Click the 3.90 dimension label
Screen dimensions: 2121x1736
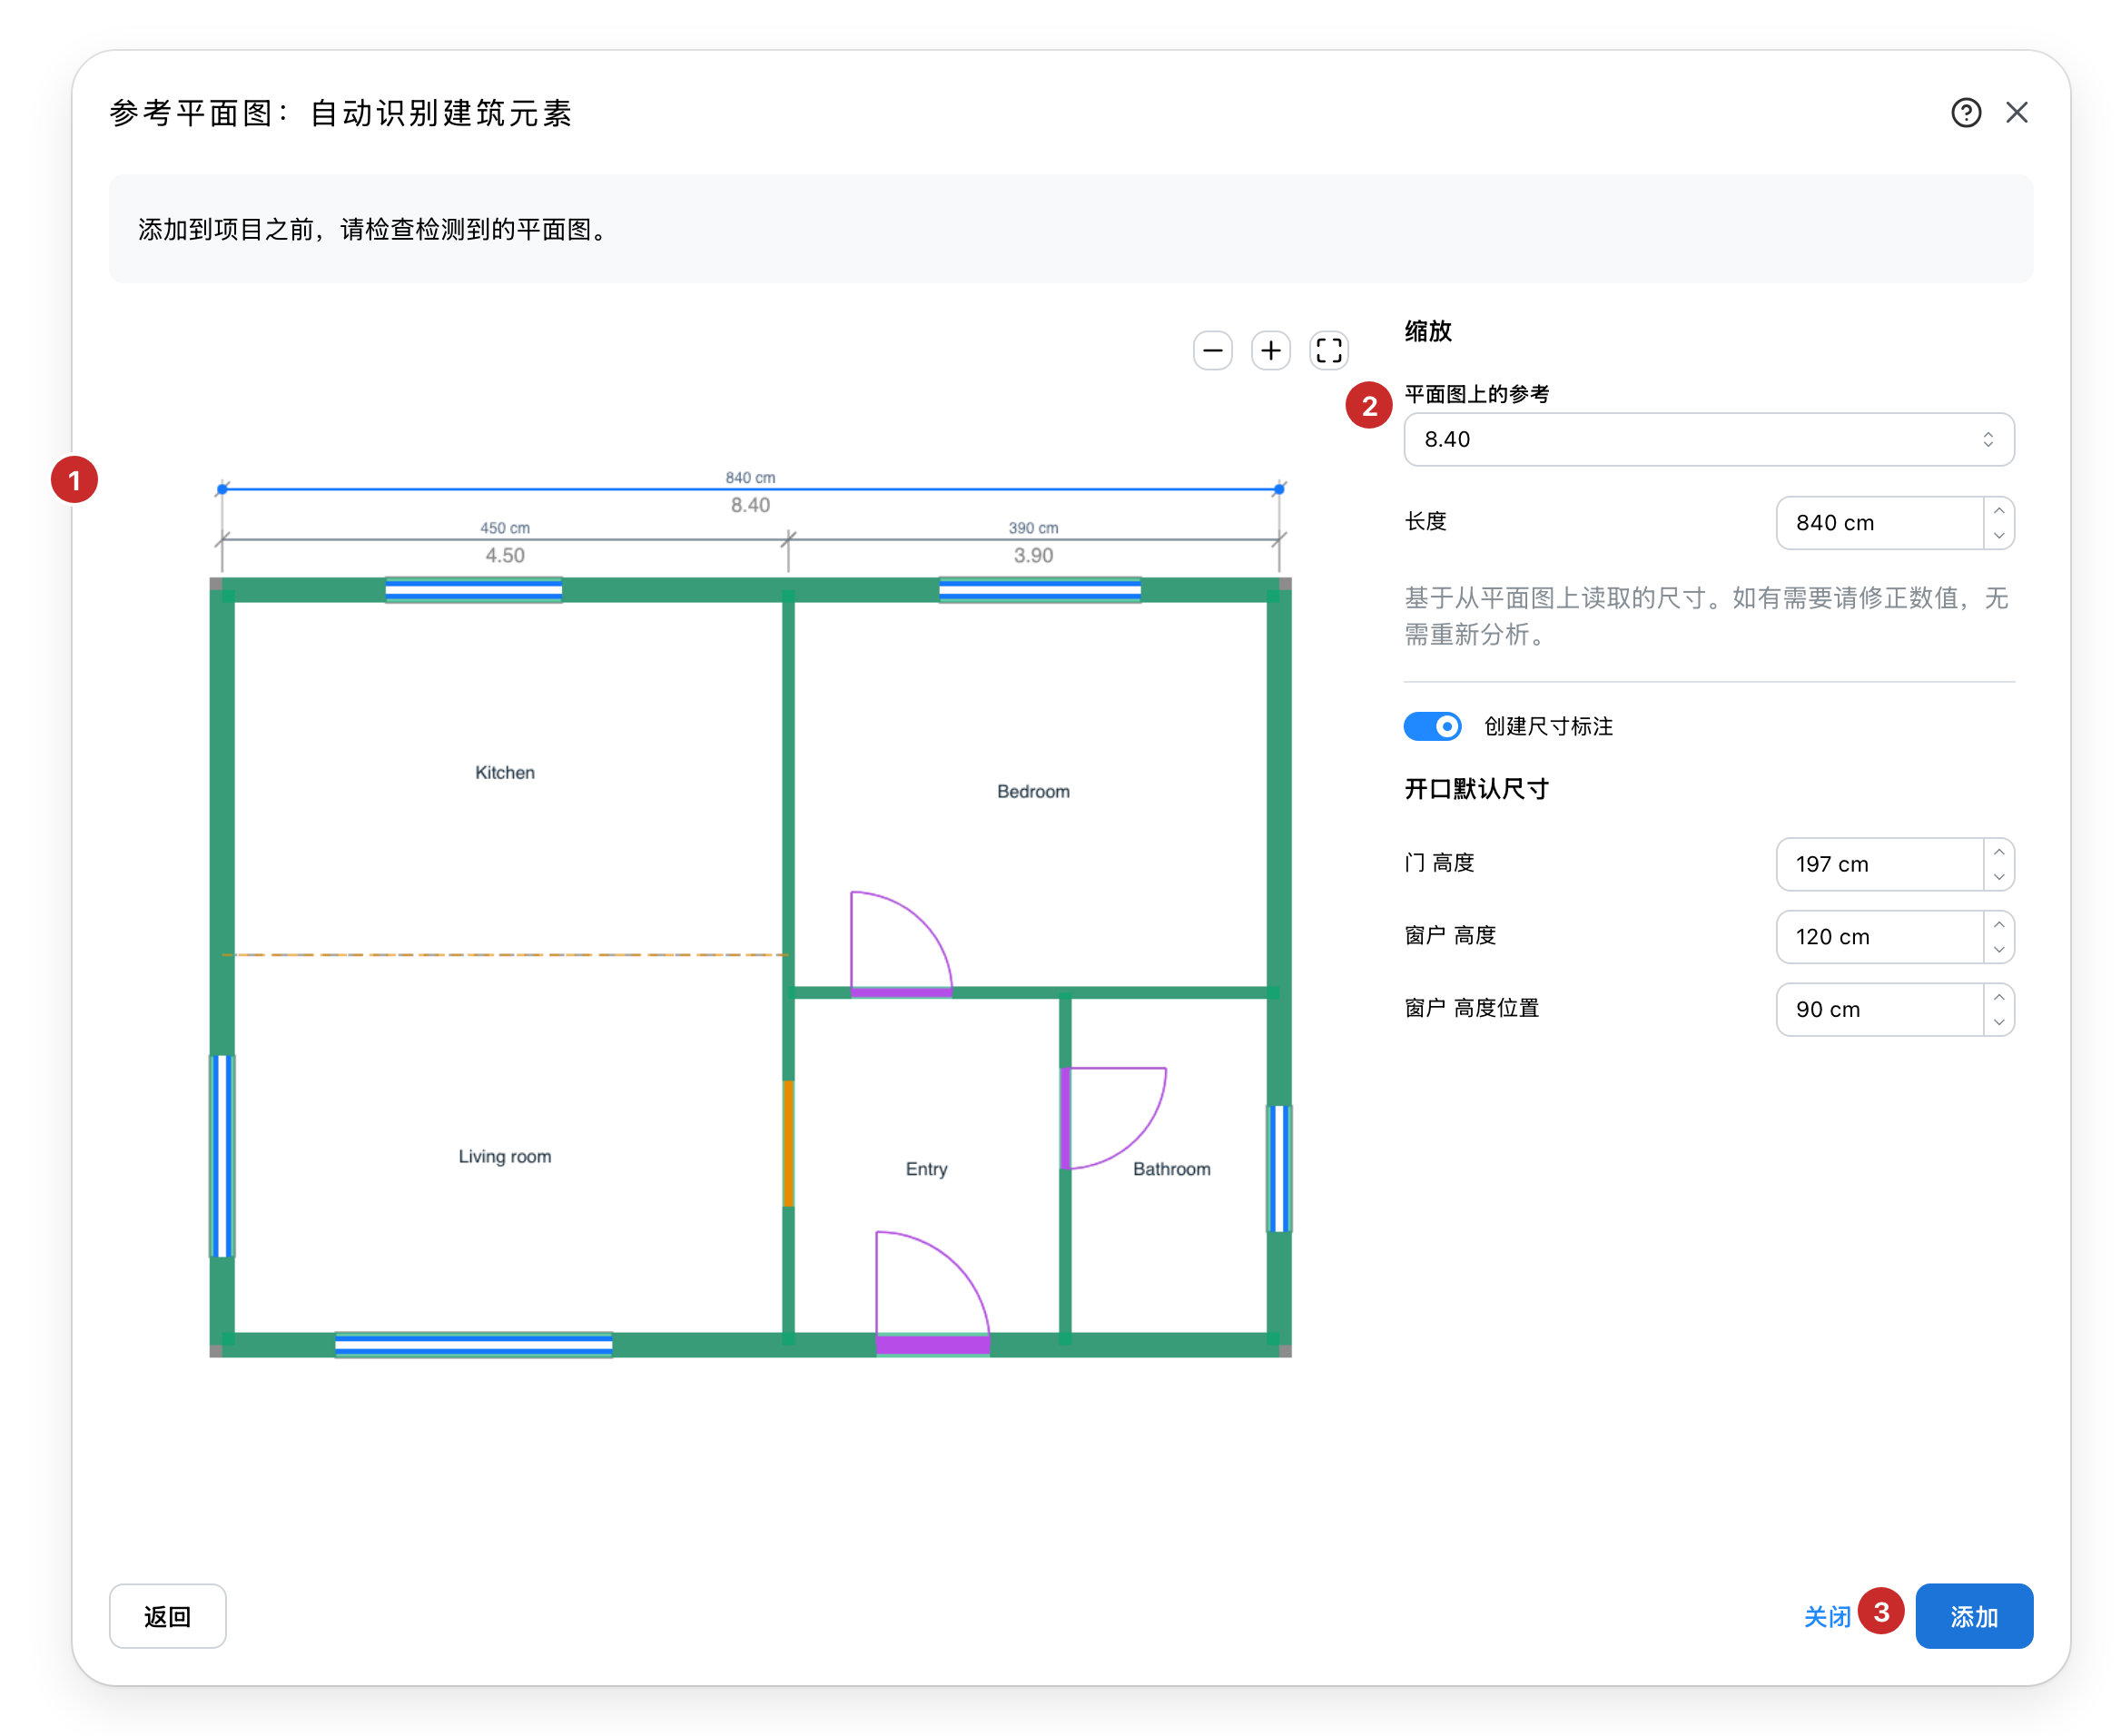pos(1032,555)
